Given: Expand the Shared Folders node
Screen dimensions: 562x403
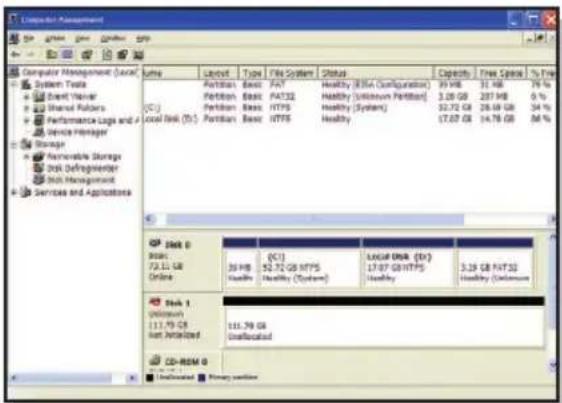Looking at the screenshot, I should click(x=27, y=108).
